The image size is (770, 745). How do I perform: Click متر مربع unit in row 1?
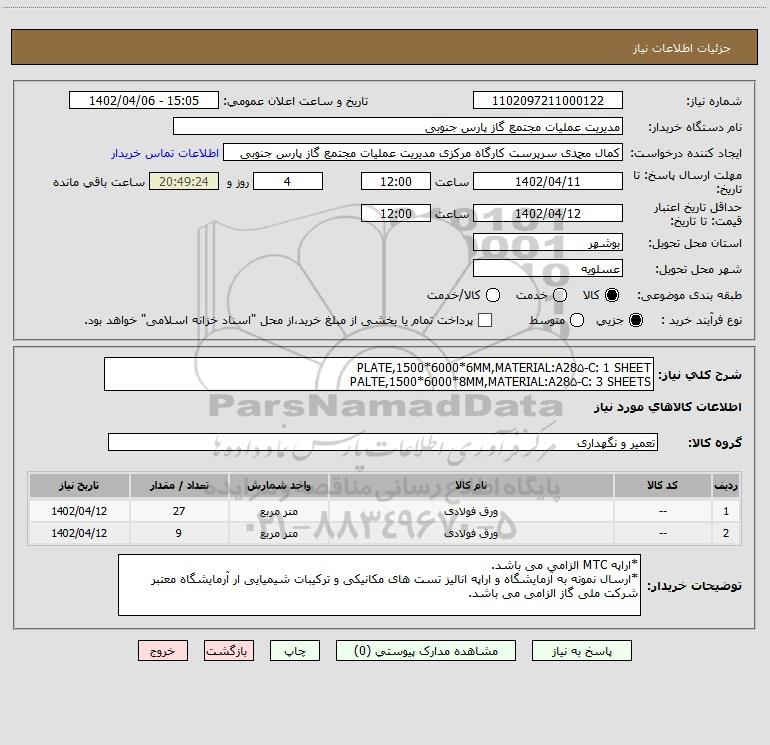click(x=279, y=511)
